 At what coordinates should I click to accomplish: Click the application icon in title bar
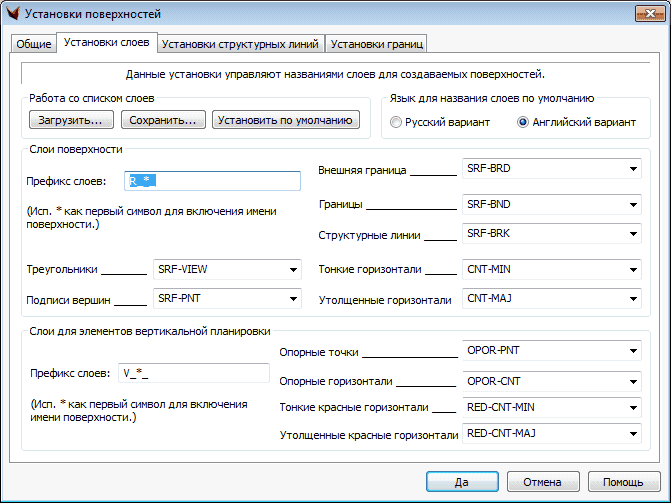pos(12,14)
